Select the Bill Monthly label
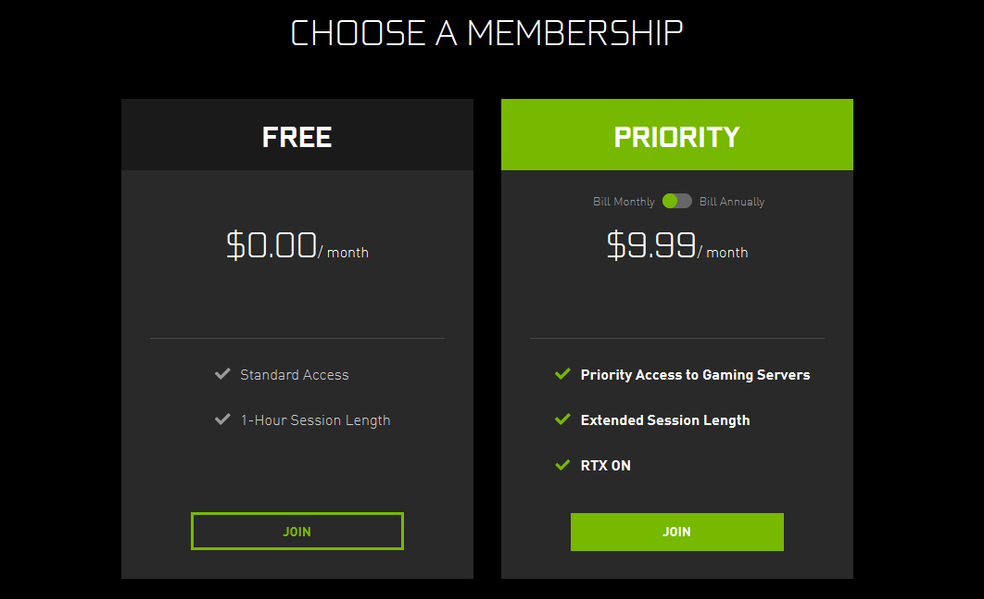 click(x=623, y=202)
